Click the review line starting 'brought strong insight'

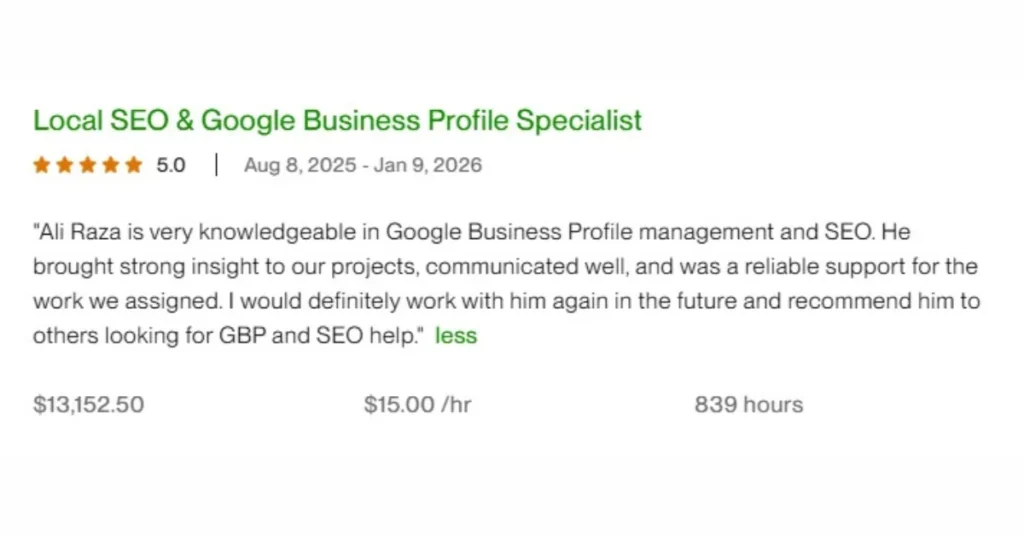pyautogui.click(x=505, y=267)
